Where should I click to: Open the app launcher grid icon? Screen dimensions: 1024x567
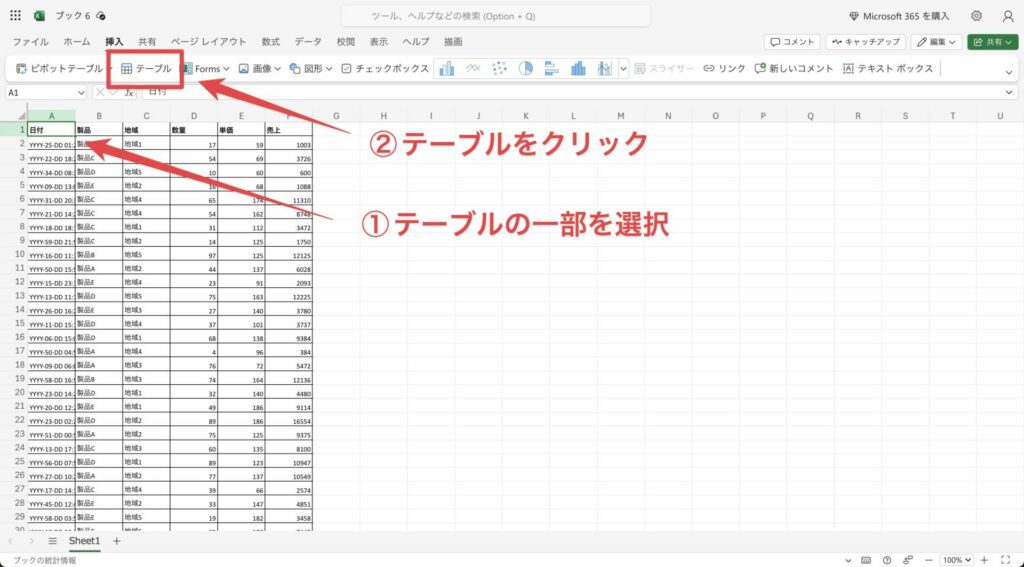pyautogui.click(x=16, y=16)
